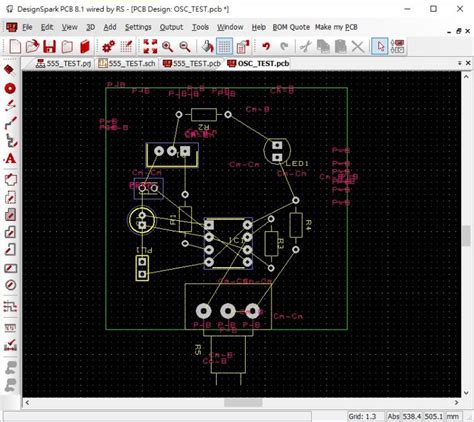Activate the Select mode arrow tool

click(x=380, y=47)
